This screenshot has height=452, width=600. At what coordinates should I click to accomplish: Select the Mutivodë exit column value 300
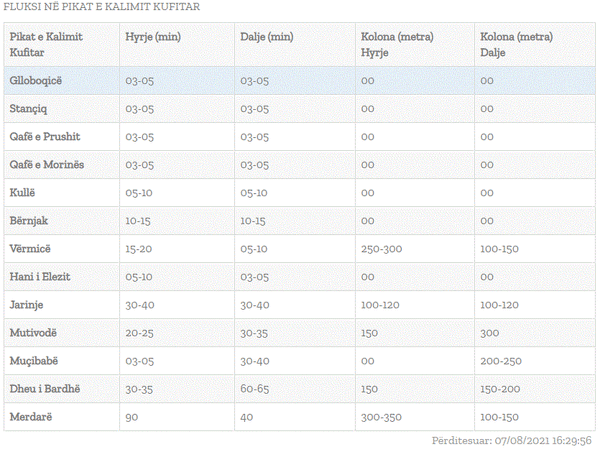(x=489, y=333)
